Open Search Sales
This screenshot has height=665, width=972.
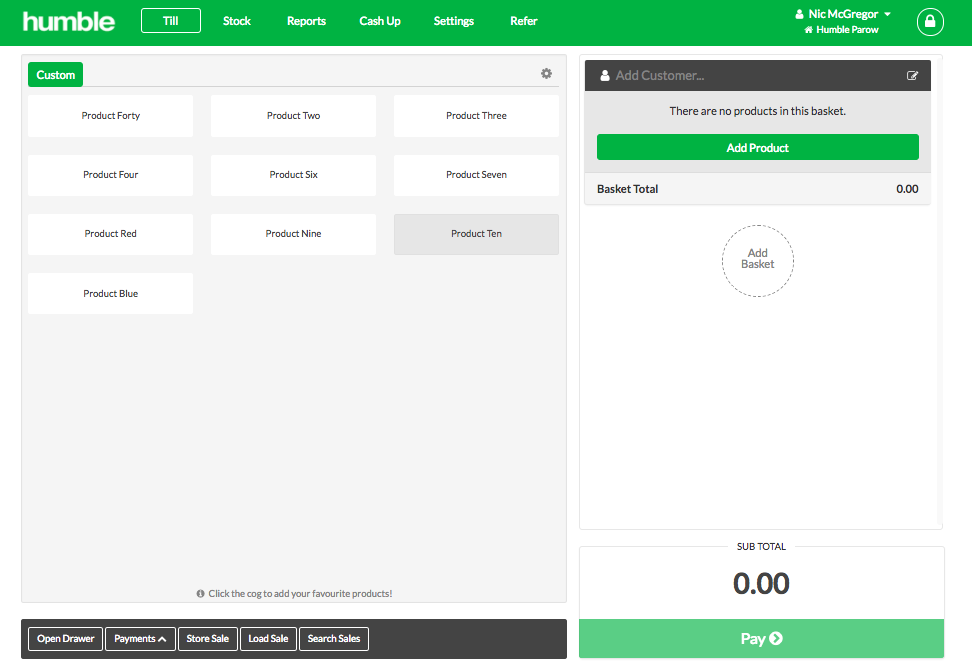334,639
